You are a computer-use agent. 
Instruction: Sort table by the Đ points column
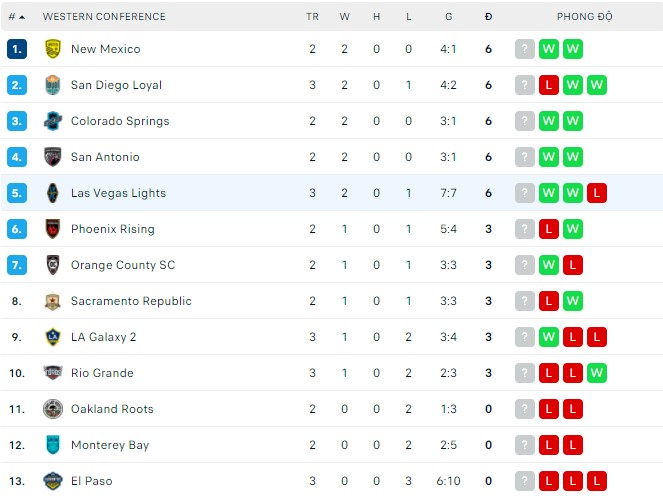click(488, 17)
